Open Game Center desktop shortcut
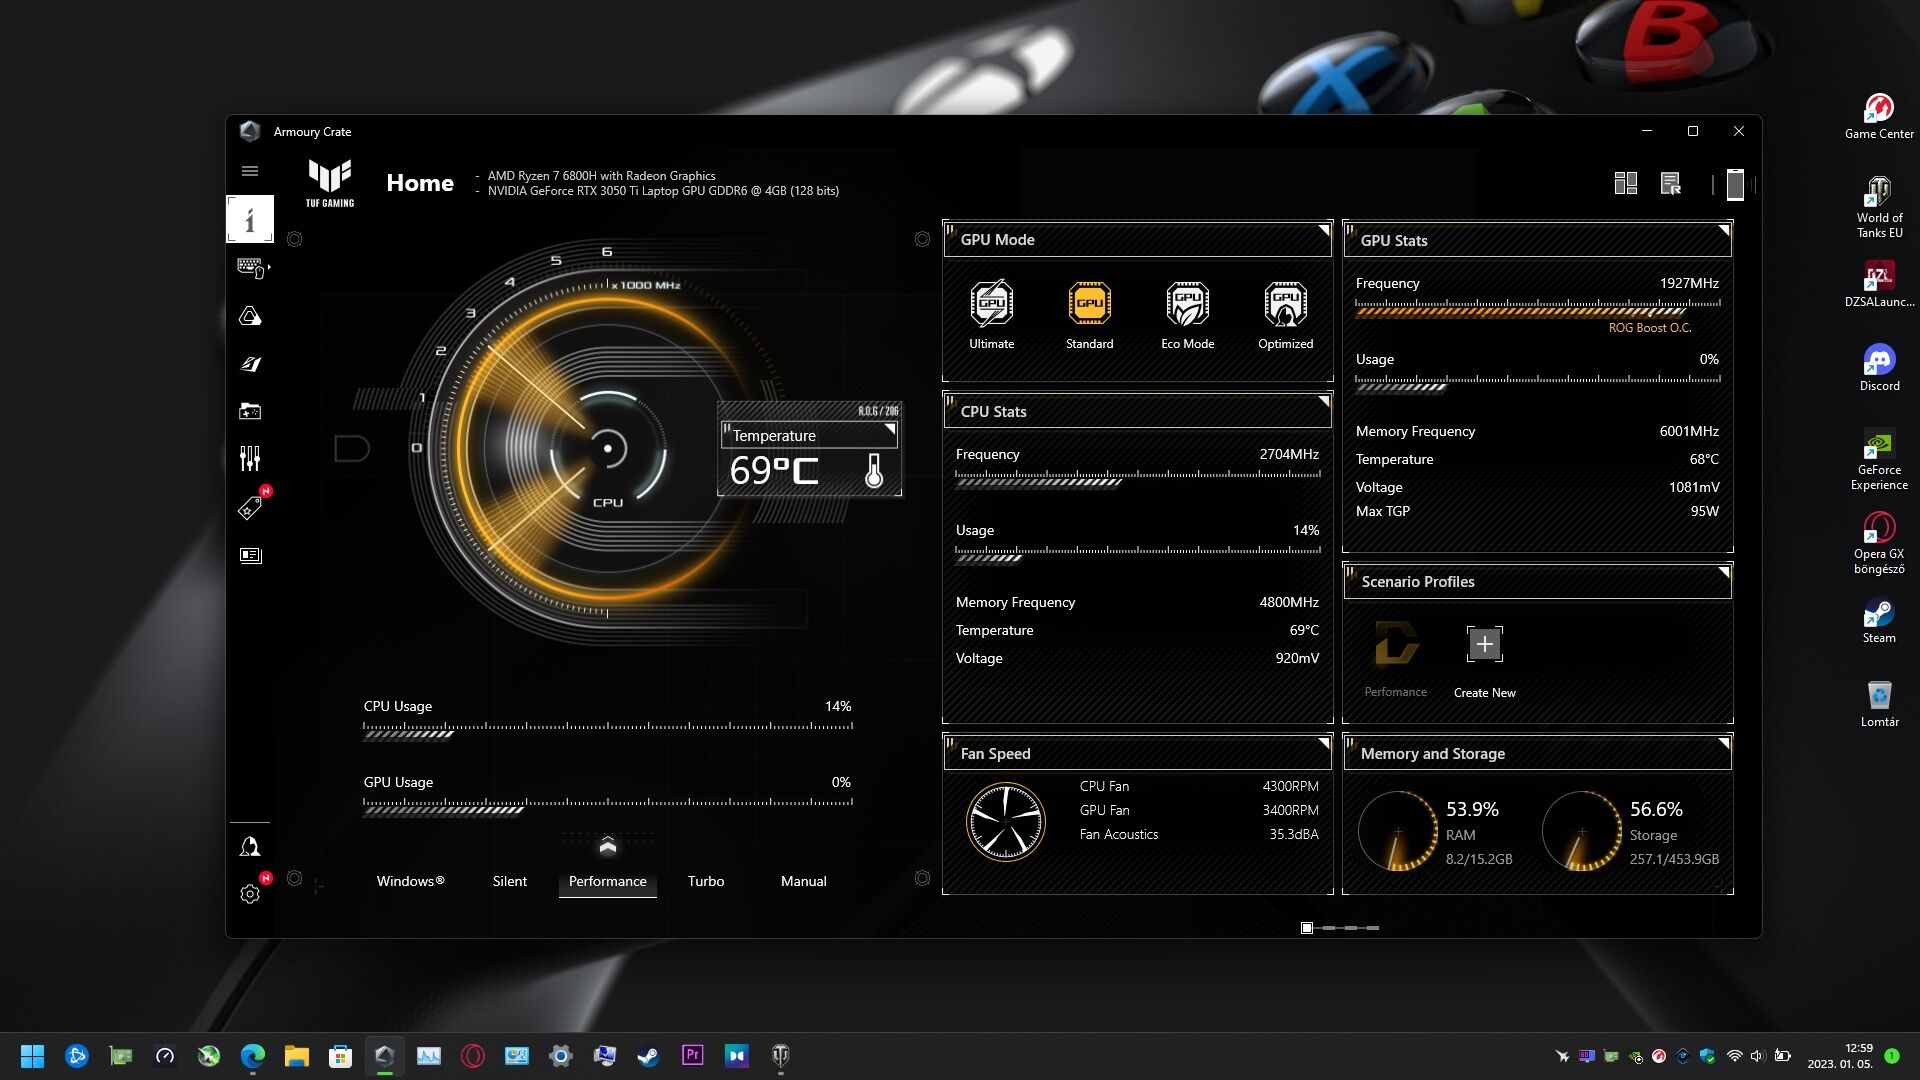This screenshot has width=1920, height=1080. click(x=1879, y=116)
